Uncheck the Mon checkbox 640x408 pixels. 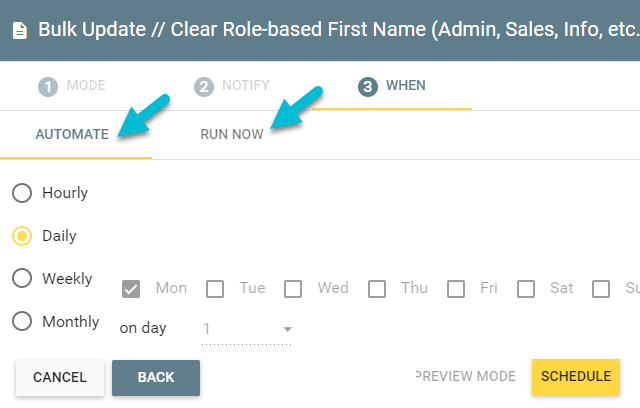point(131,289)
